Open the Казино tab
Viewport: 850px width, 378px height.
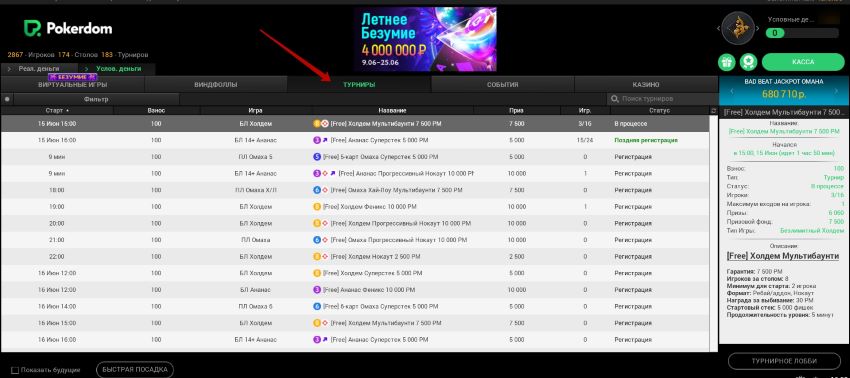(646, 85)
